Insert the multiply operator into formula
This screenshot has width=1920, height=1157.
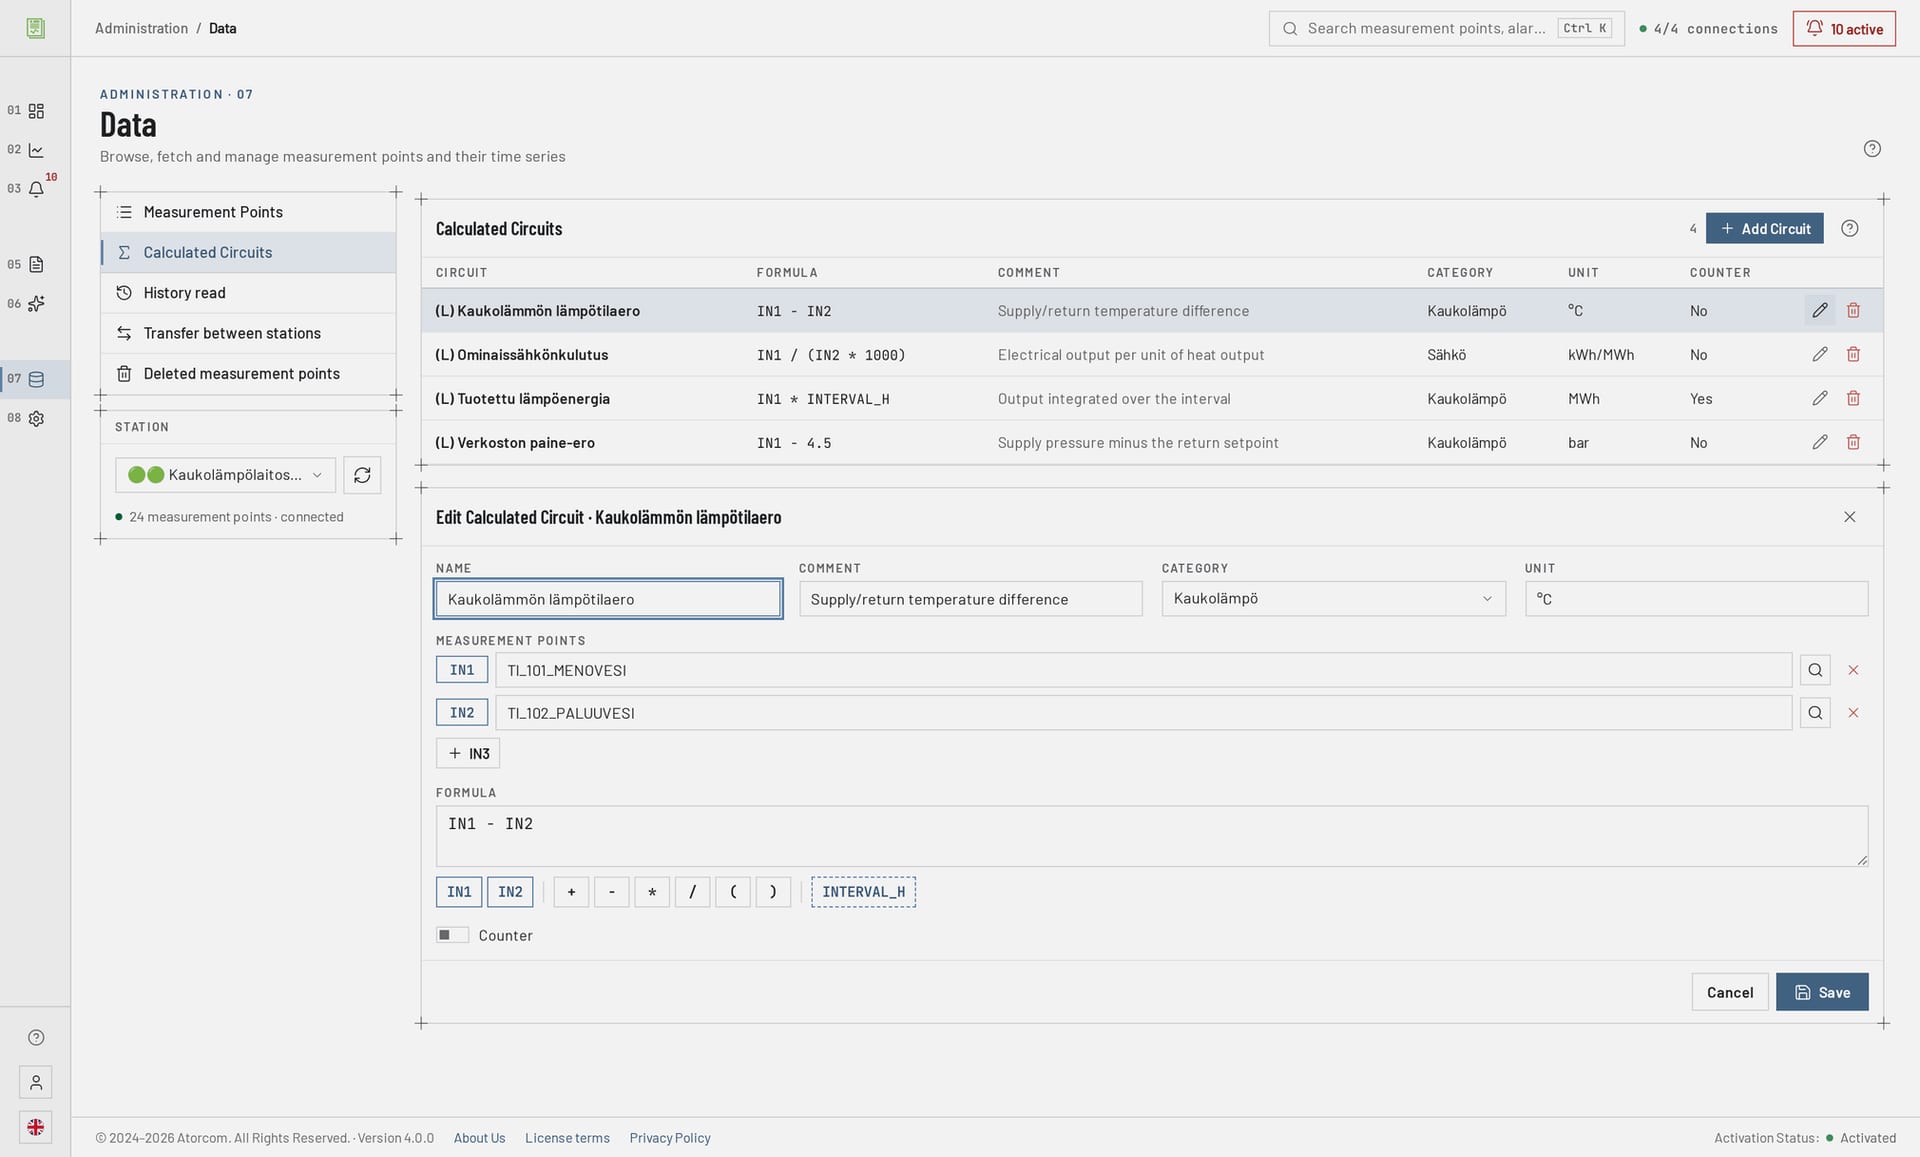[652, 892]
